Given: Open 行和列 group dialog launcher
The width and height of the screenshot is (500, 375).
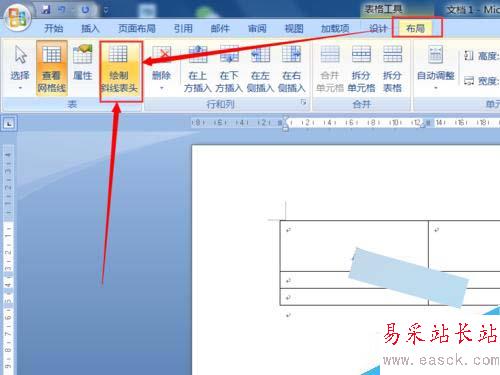Looking at the screenshot, I should (303, 102).
